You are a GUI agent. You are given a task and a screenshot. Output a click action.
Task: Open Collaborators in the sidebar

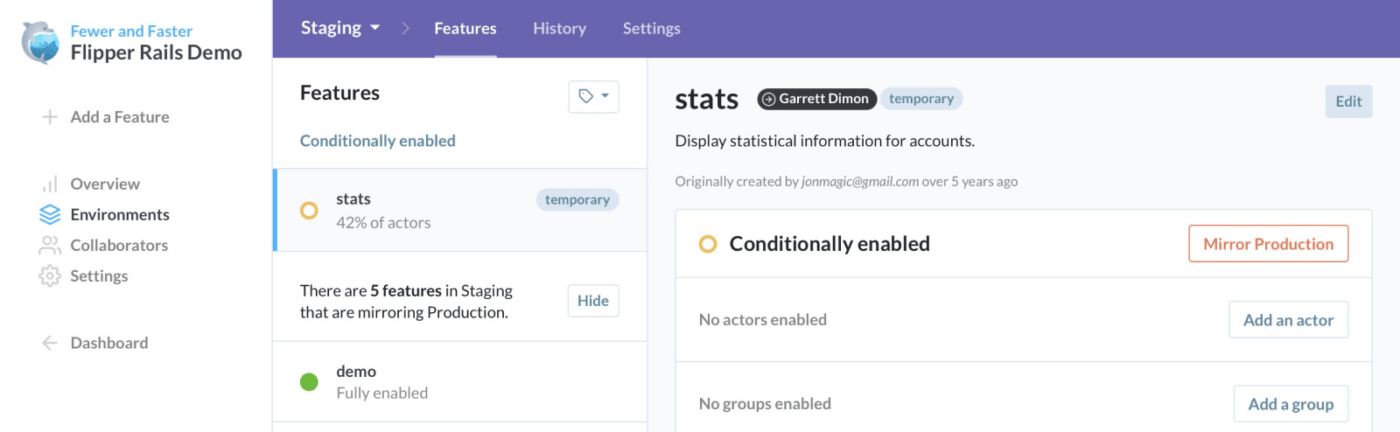[119, 245]
